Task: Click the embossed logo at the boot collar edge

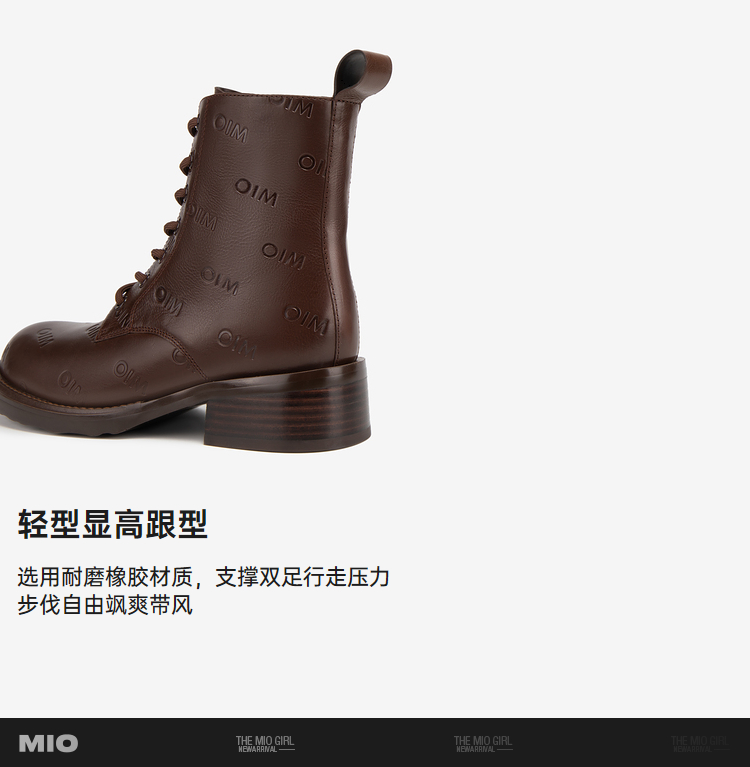Action: pos(293,107)
